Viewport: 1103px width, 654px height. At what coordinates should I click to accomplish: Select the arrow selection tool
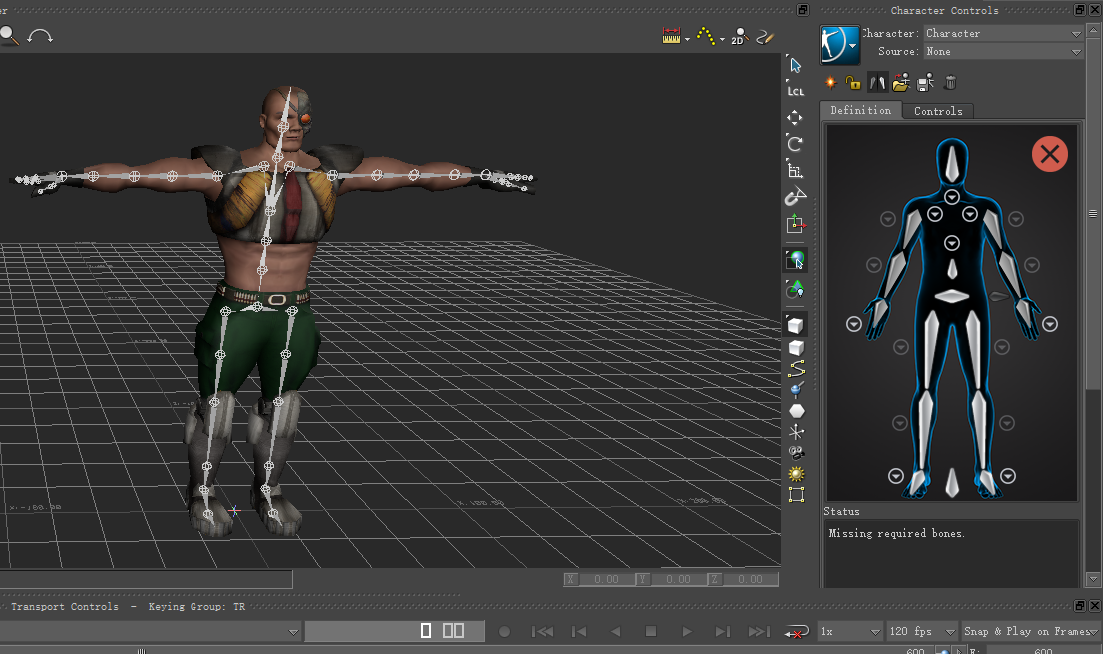point(796,65)
